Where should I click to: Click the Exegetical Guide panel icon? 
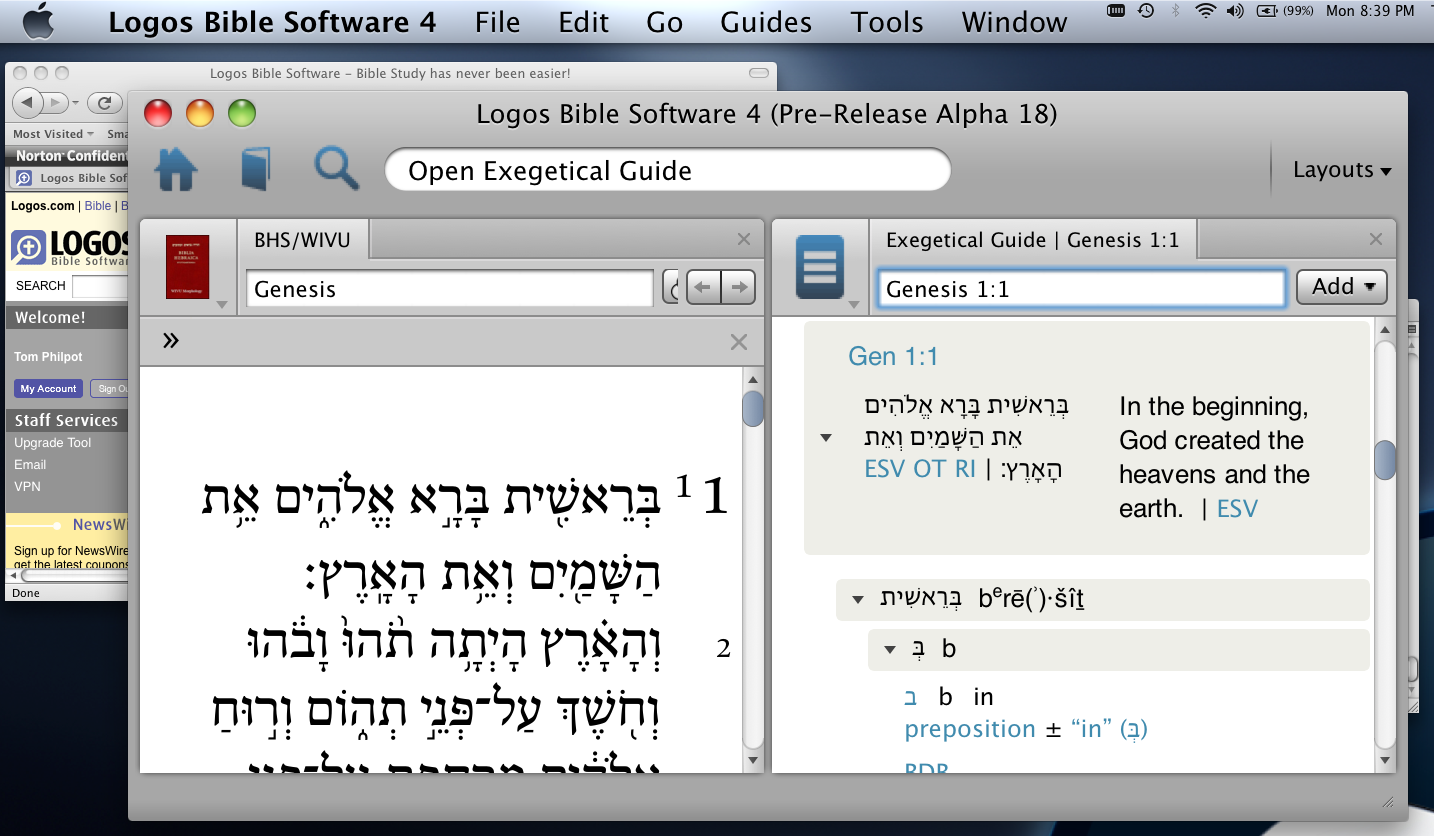(x=819, y=267)
